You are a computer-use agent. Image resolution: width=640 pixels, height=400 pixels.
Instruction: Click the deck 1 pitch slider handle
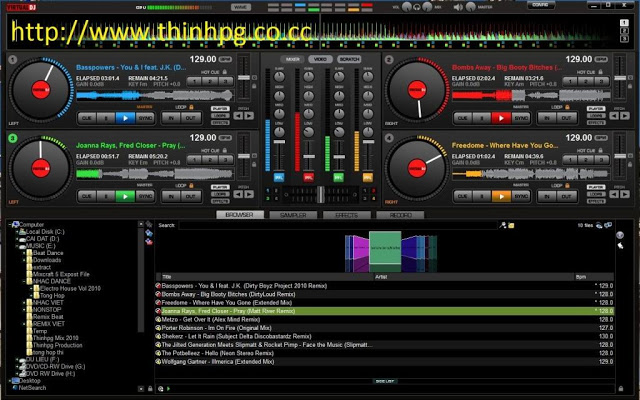coord(244,78)
